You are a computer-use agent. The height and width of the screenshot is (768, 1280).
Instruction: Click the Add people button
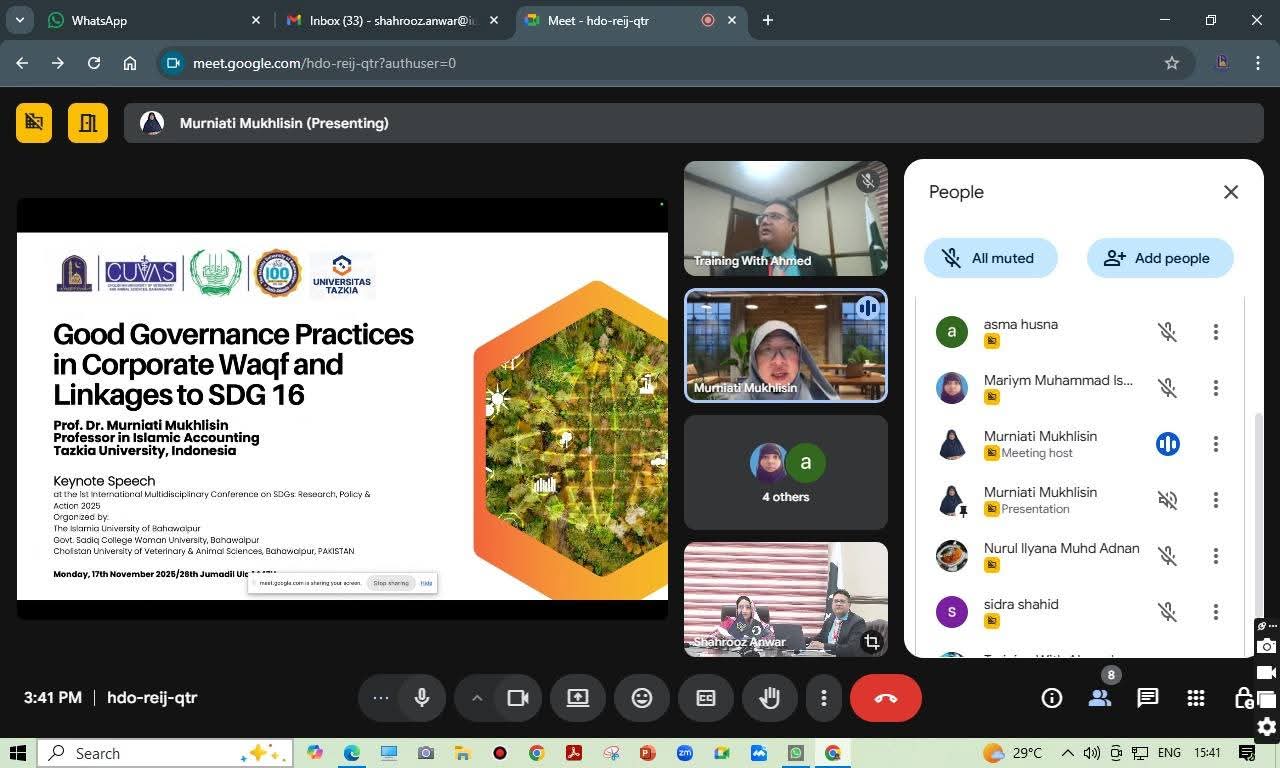point(1159,258)
